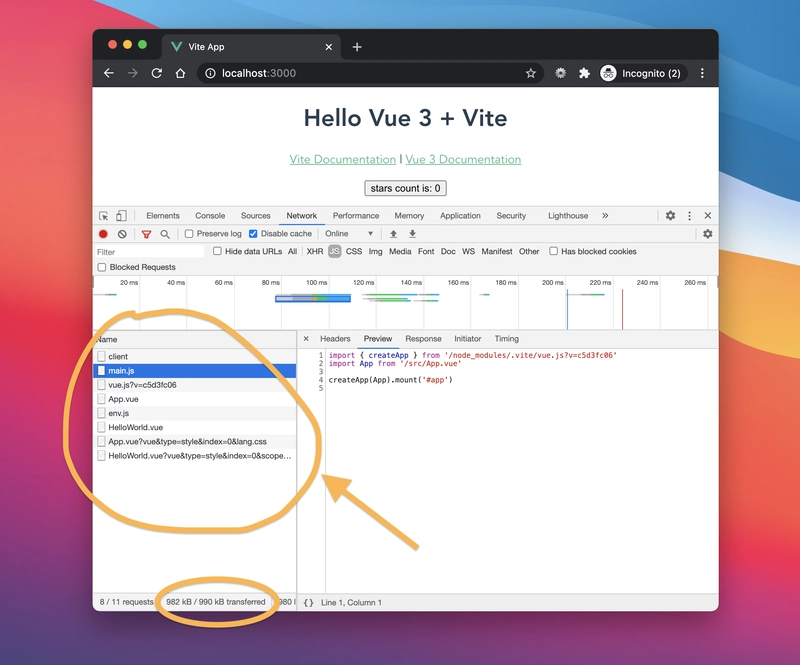The width and height of the screenshot is (800, 665).
Task: Filter requests by WS
Action: pos(468,252)
